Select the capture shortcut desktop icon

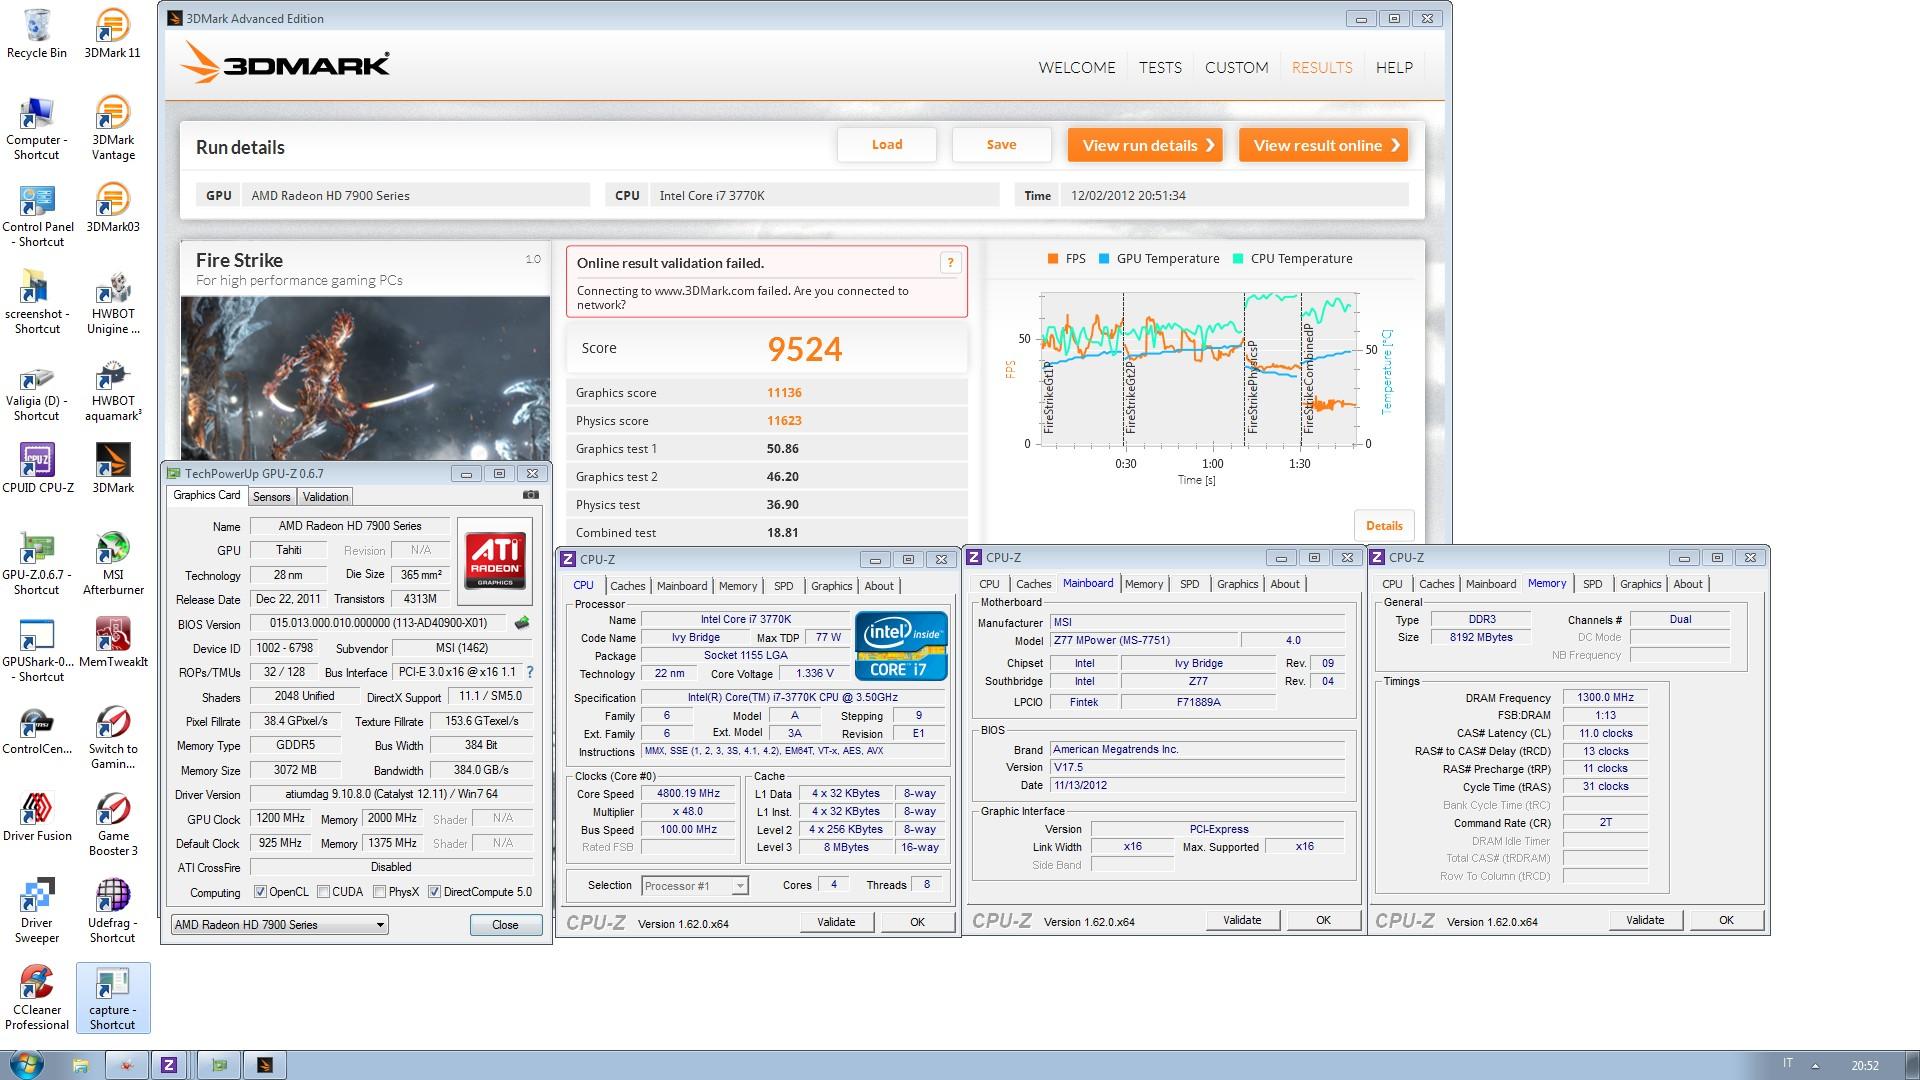[x=112, y=998]
